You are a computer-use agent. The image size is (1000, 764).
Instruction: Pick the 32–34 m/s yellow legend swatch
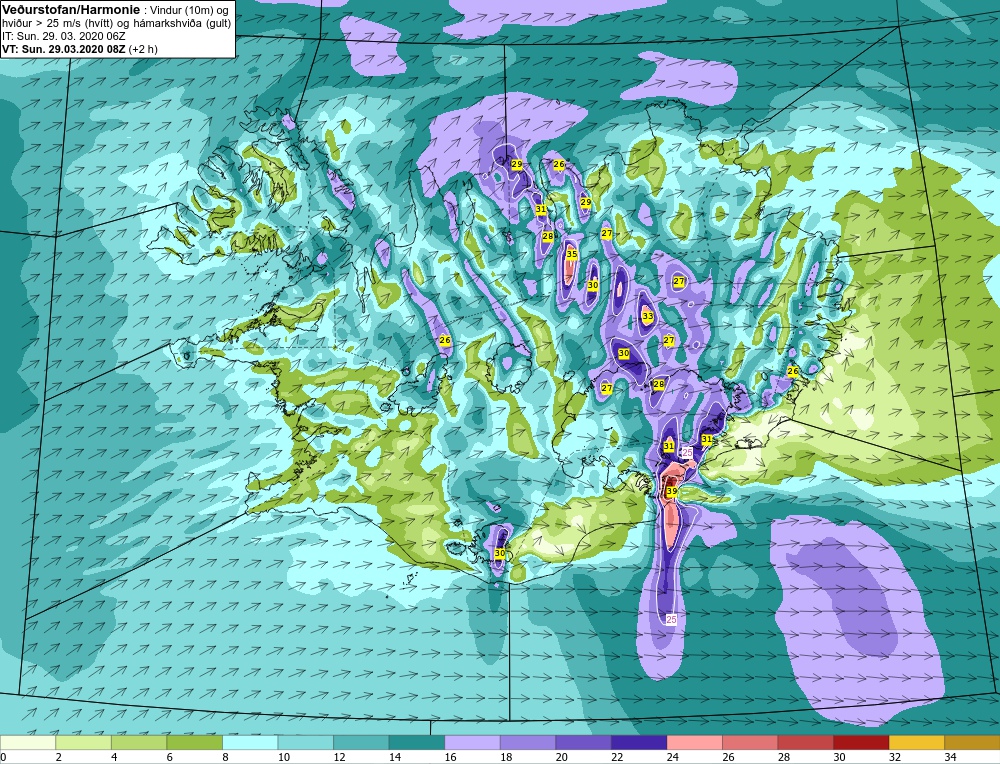coord(916,742)
